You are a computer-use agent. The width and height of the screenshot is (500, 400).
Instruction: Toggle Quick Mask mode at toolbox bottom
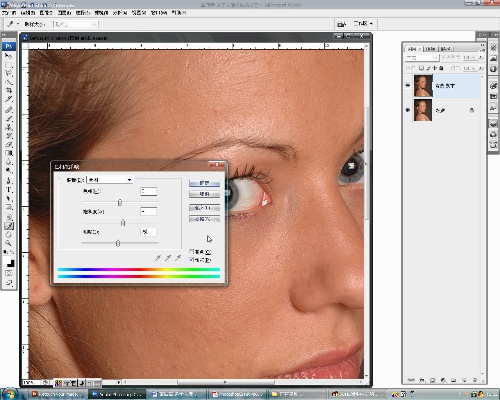[9, 273]
